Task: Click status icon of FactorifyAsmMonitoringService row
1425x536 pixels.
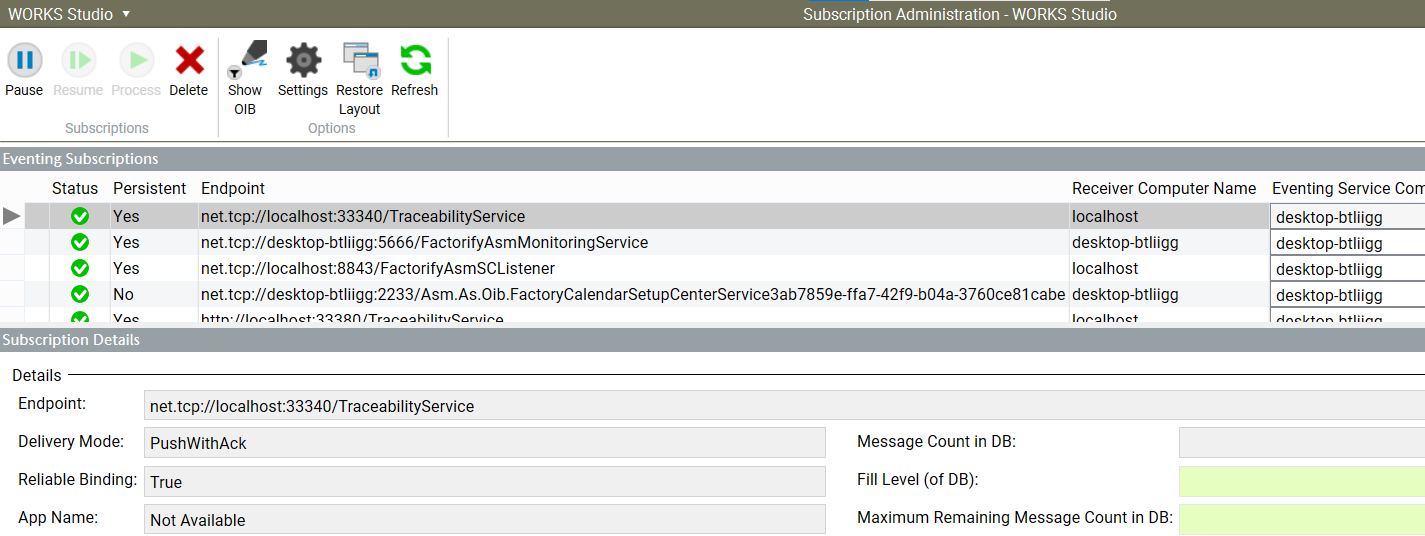Action: click(80, 242)
